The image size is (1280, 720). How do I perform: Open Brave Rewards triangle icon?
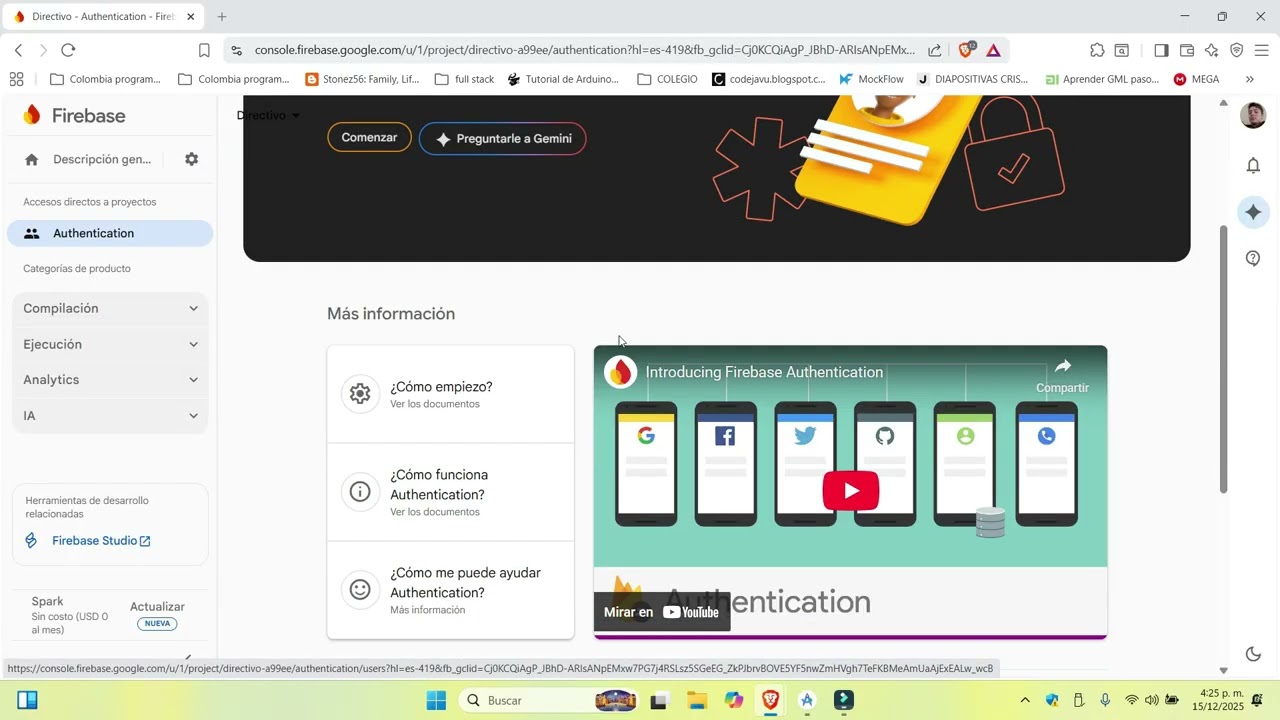point(993,50)
